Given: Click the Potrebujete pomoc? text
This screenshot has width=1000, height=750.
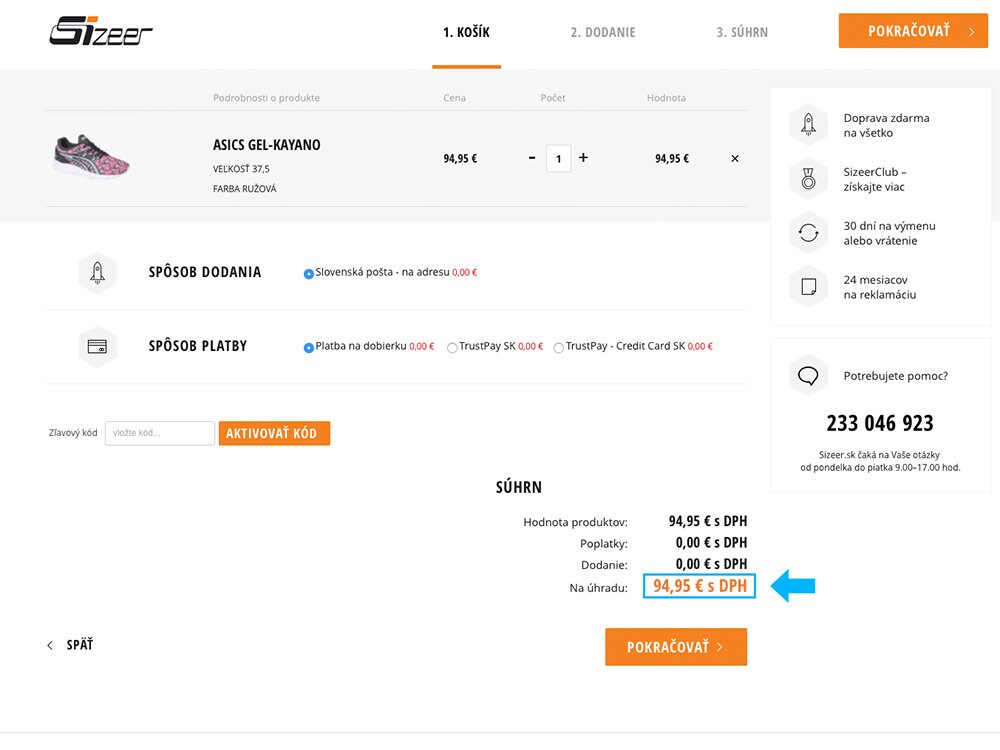Looking at the screenshot, I should (895, 376).
